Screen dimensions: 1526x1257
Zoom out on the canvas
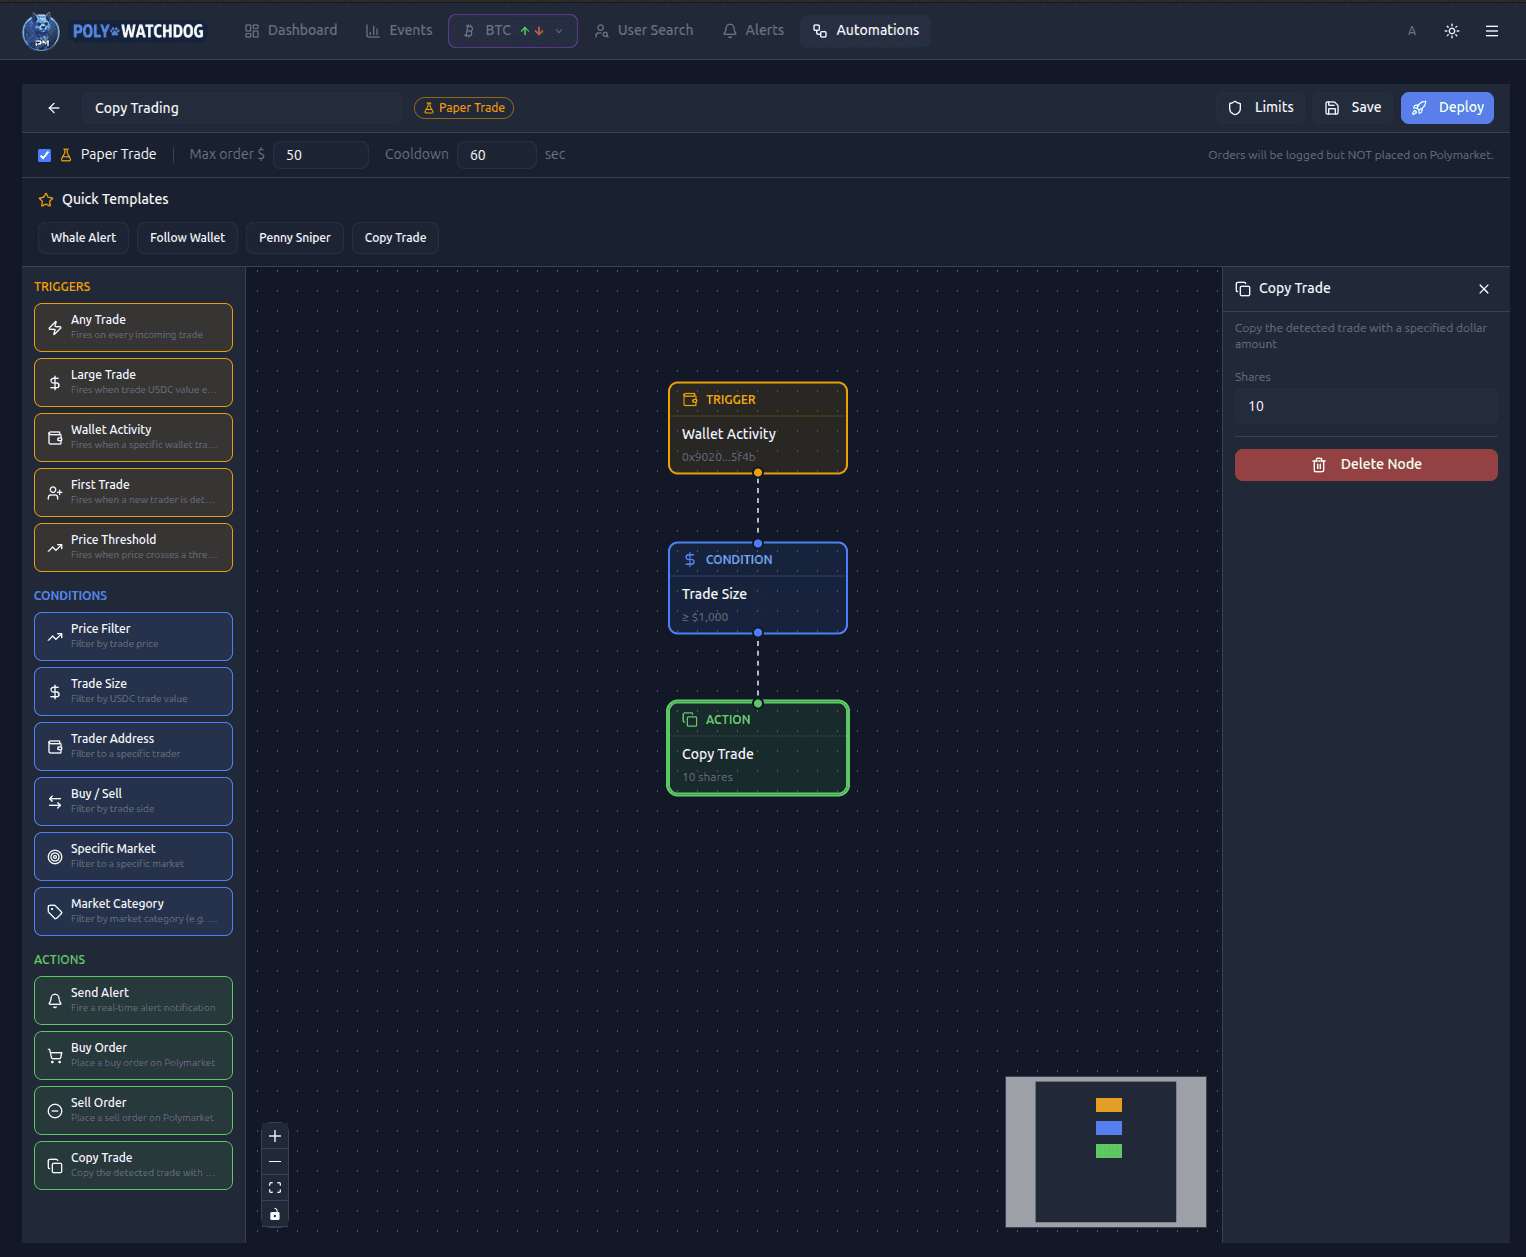pyautogui.click(x=275, y=1162)
